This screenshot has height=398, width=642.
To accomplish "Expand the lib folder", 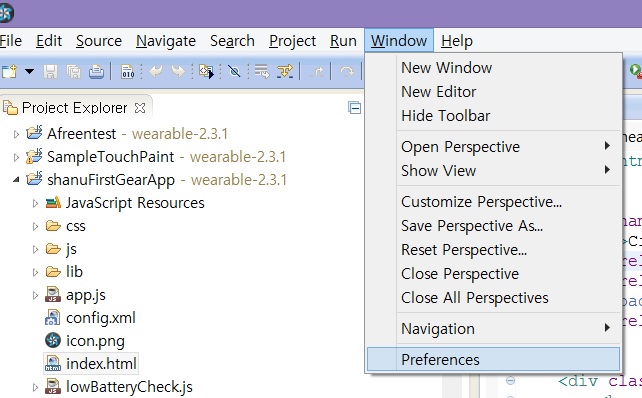I will (36, 272).
